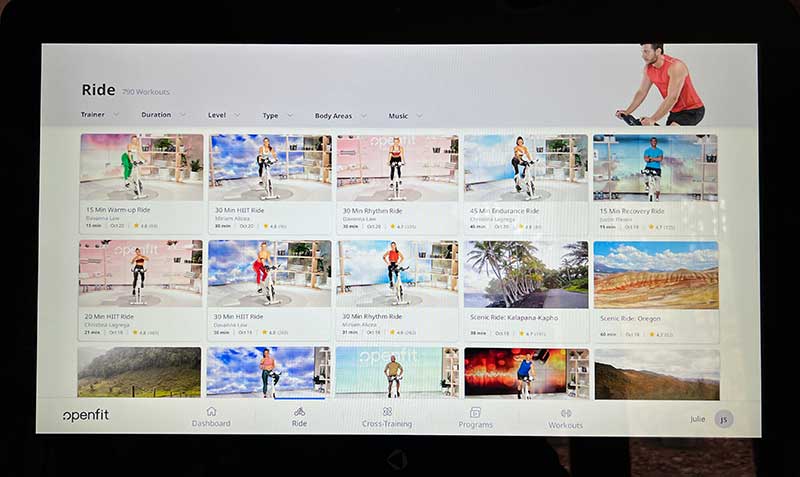Image resolution: width=800 pixels, height=477 pixels.
Task: Open the Cross-Training icon
Action: click(x=387, y=412)
